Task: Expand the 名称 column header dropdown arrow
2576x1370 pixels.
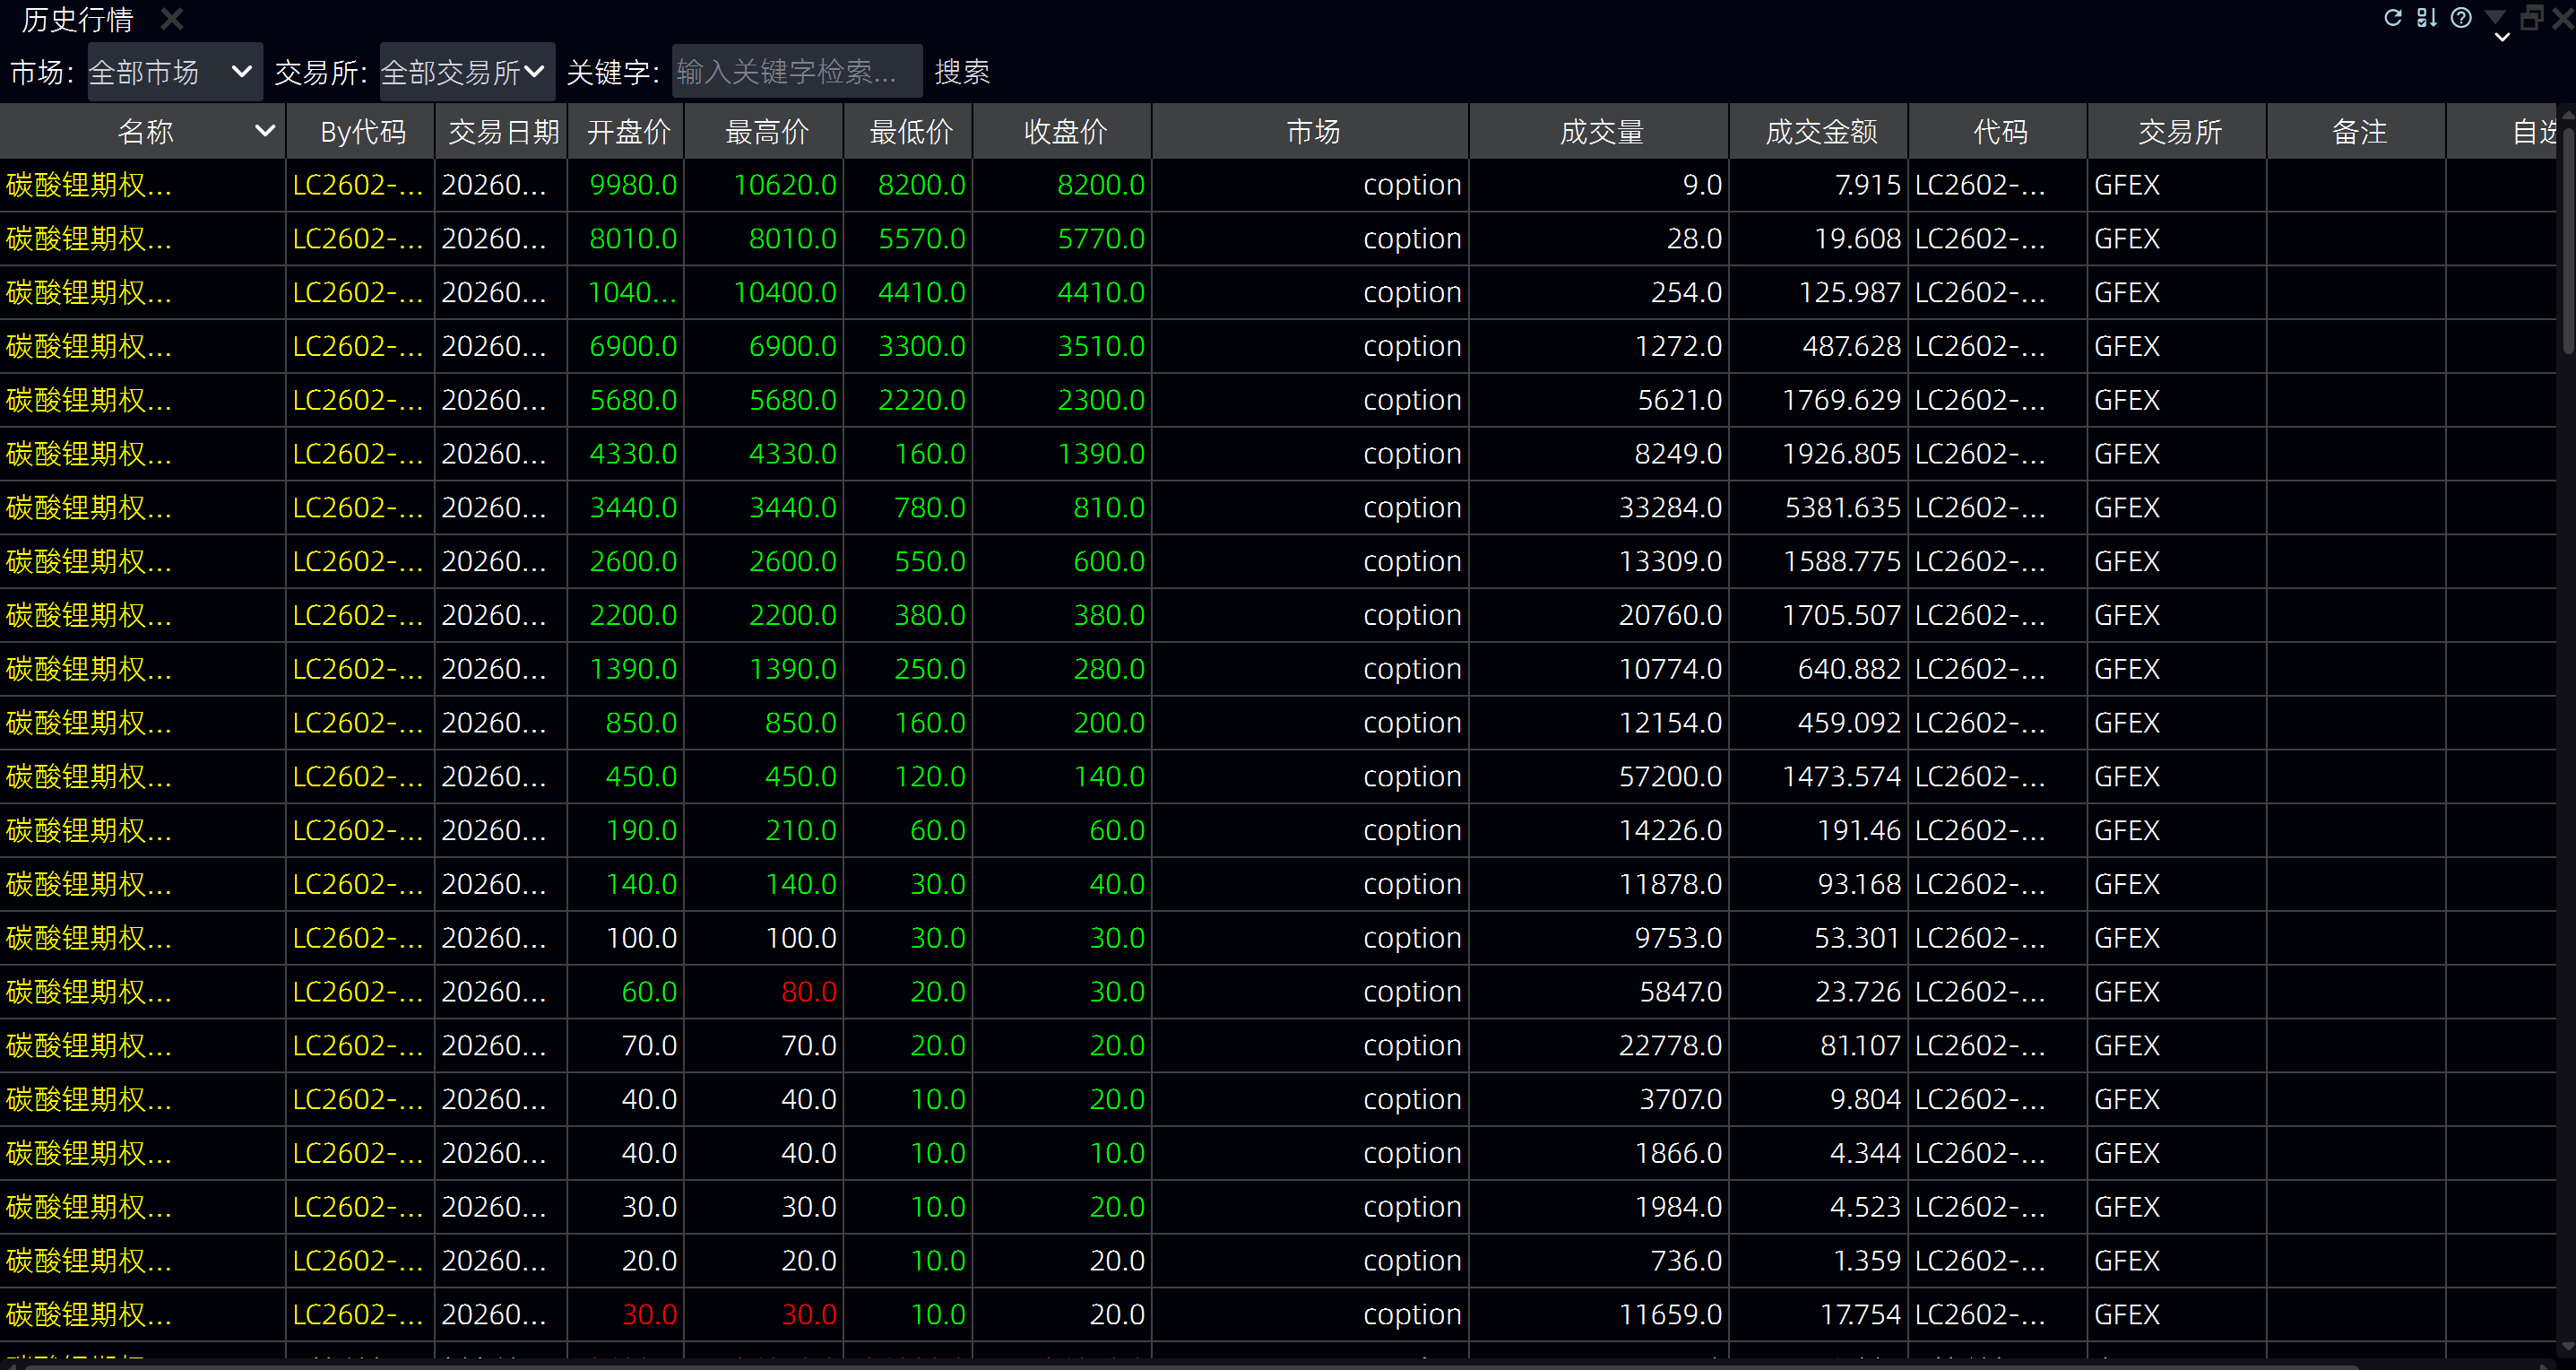Action: 264,131
